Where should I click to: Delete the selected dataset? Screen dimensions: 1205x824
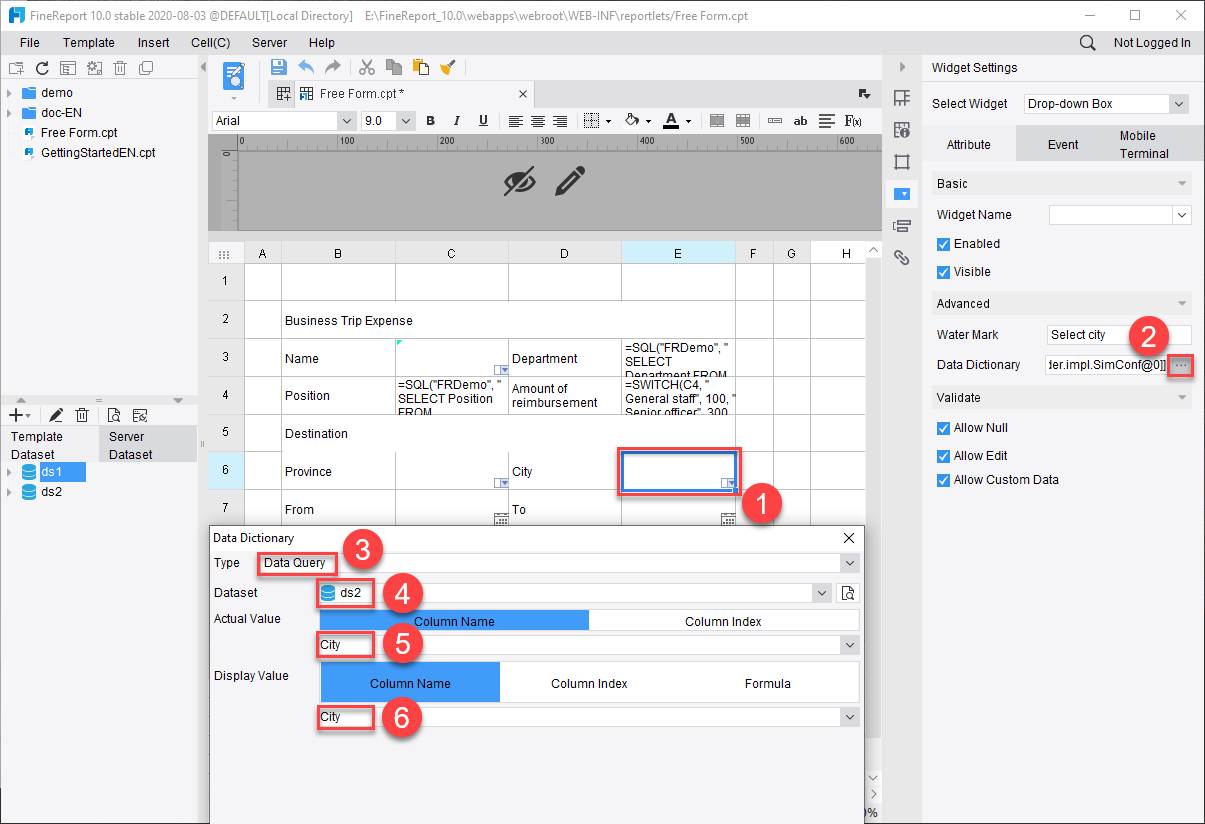click(x=82, y=415)
